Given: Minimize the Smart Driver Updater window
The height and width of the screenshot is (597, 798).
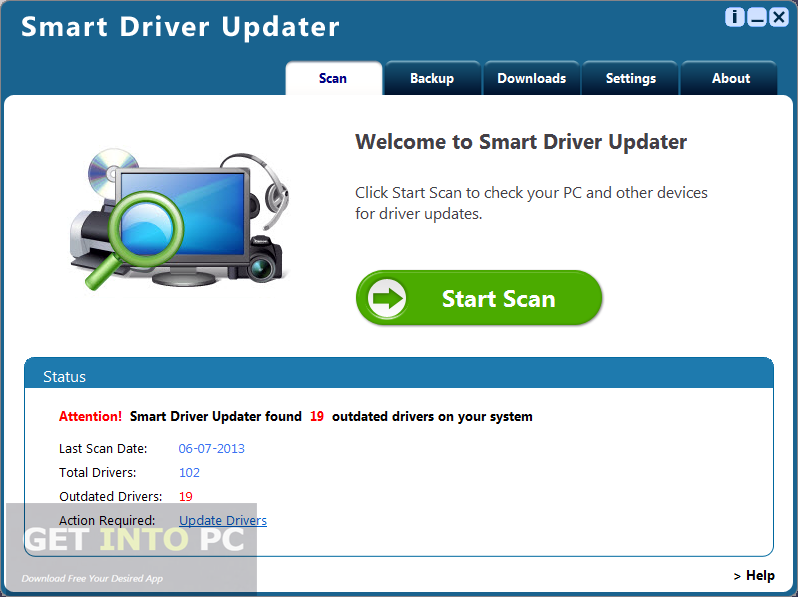Looking at the screenshot, I should pos(757,17).
